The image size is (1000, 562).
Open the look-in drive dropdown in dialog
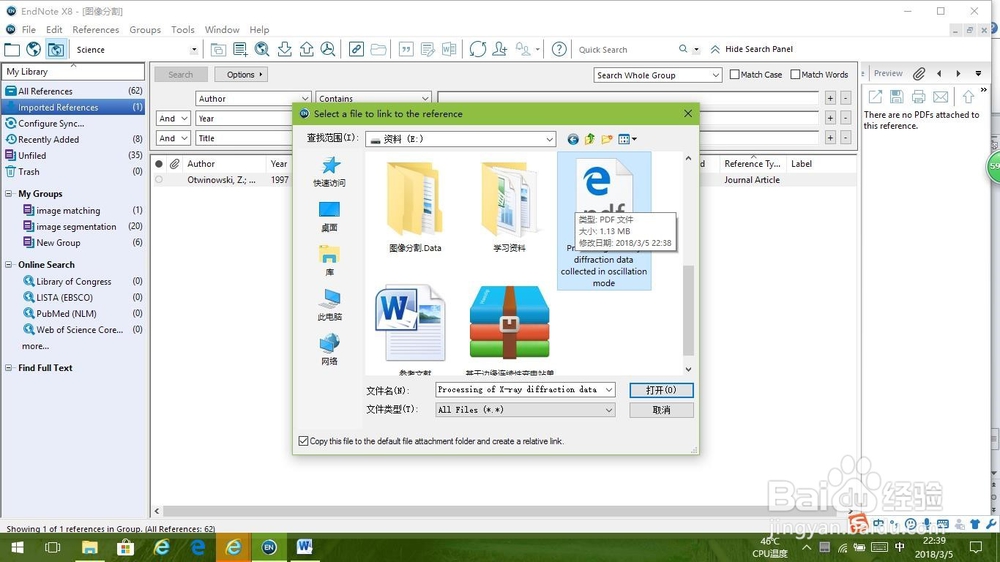[549, 139]
